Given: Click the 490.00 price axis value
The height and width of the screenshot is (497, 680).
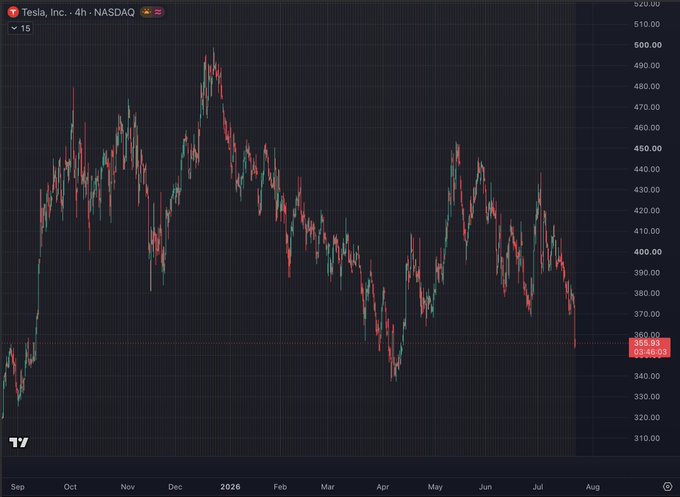Looking at the screenshot, I should (647, 65).
